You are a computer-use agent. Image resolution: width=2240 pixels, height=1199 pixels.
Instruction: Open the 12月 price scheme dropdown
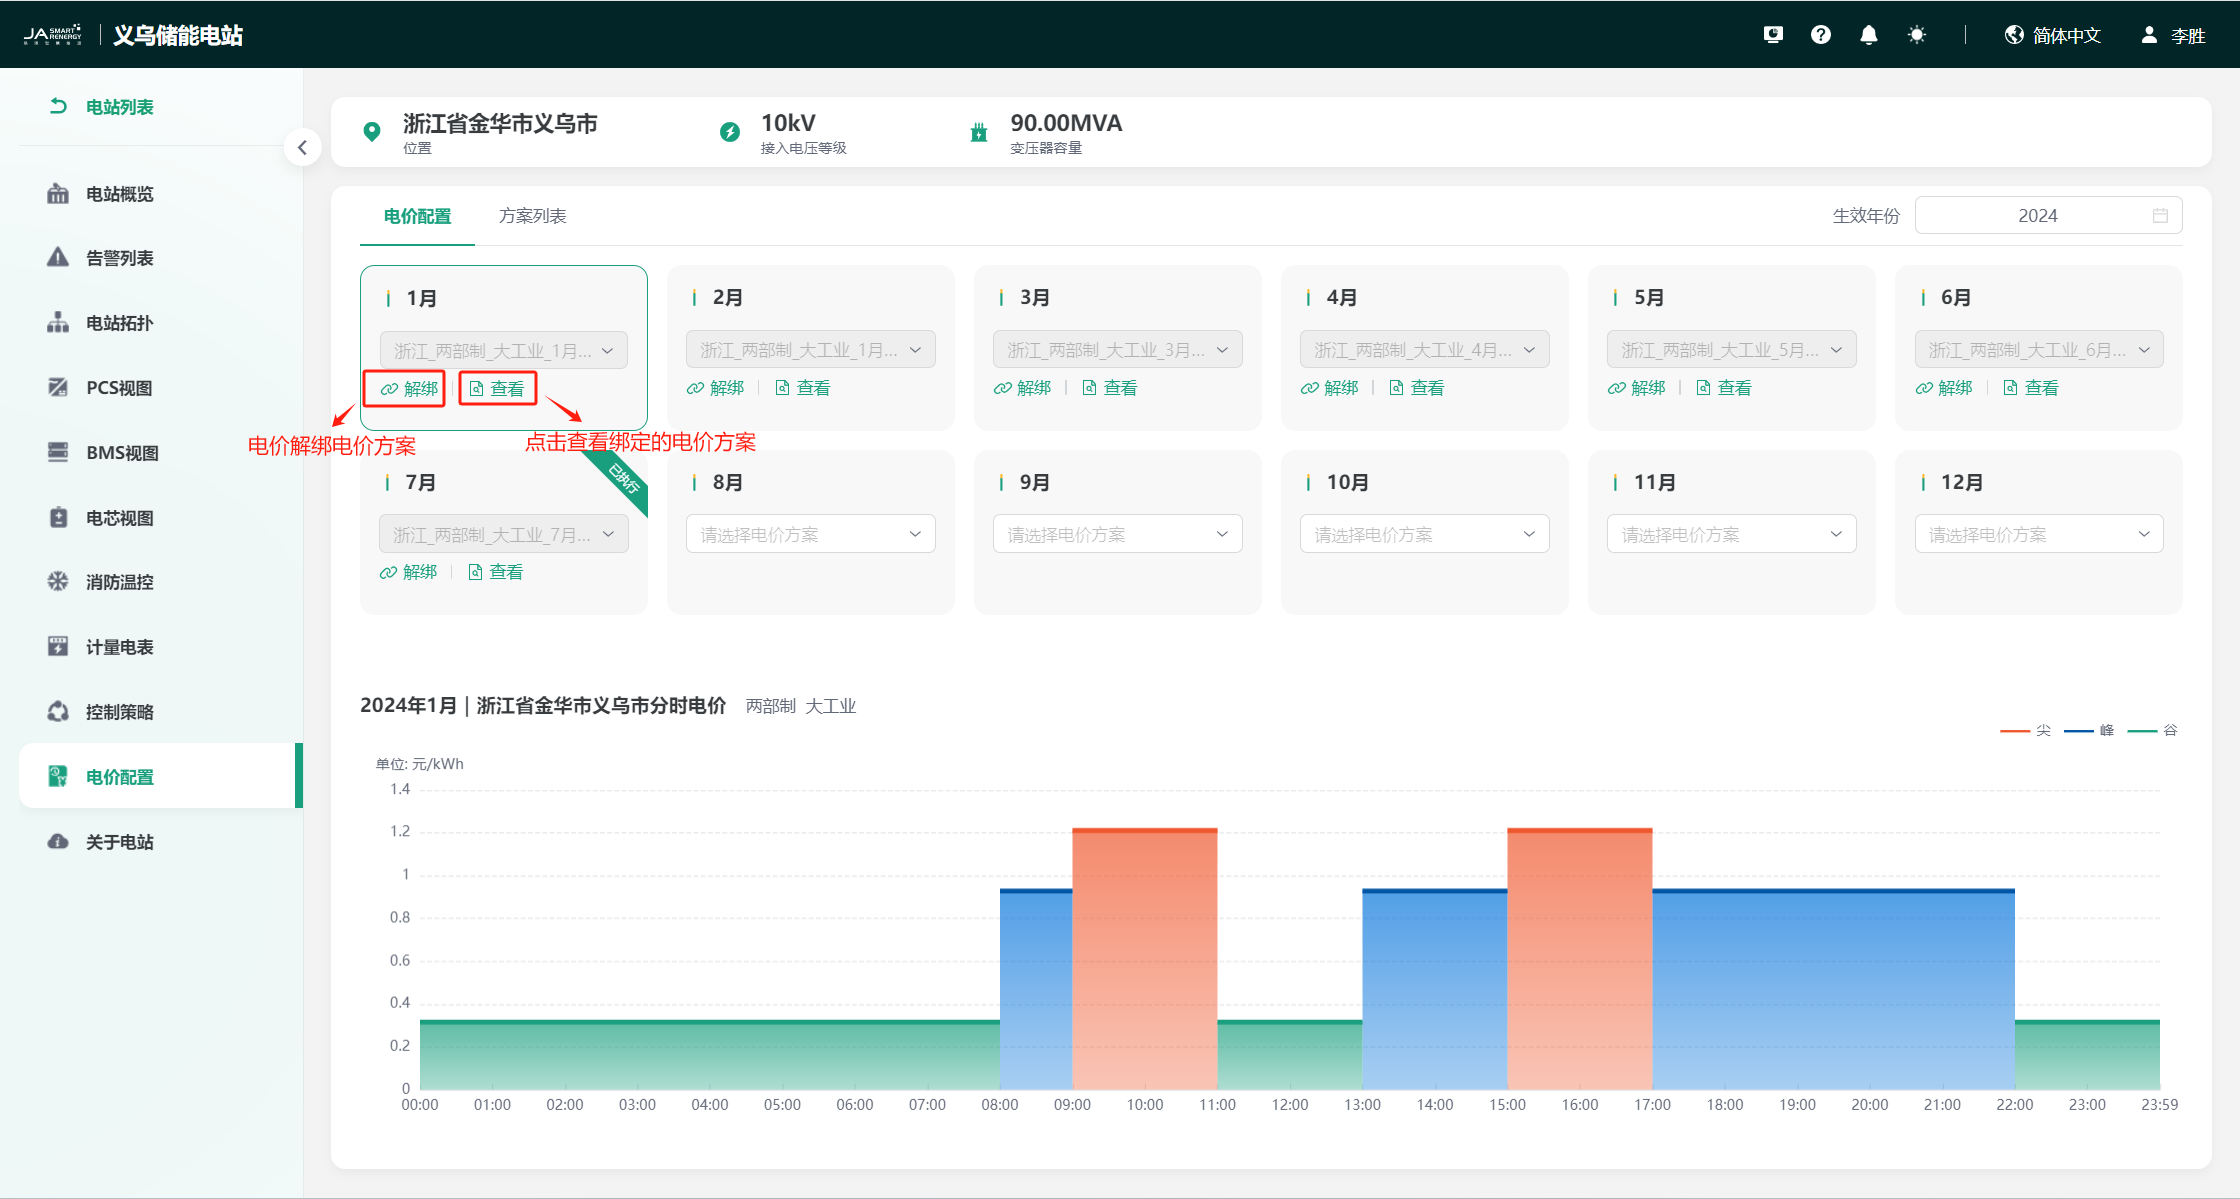coord(2038,534)
